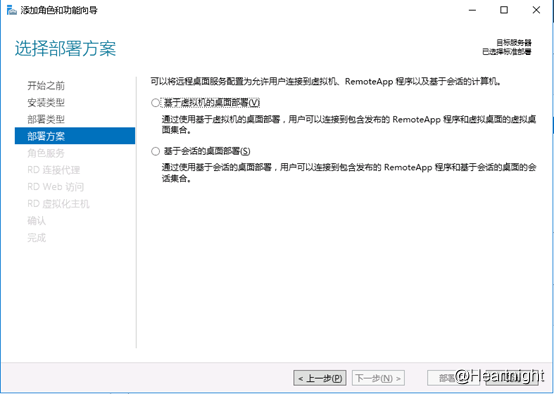This screenshot has height=394, width=554.
Task: Click the session-based deployment description text
Action: (349, 173)
